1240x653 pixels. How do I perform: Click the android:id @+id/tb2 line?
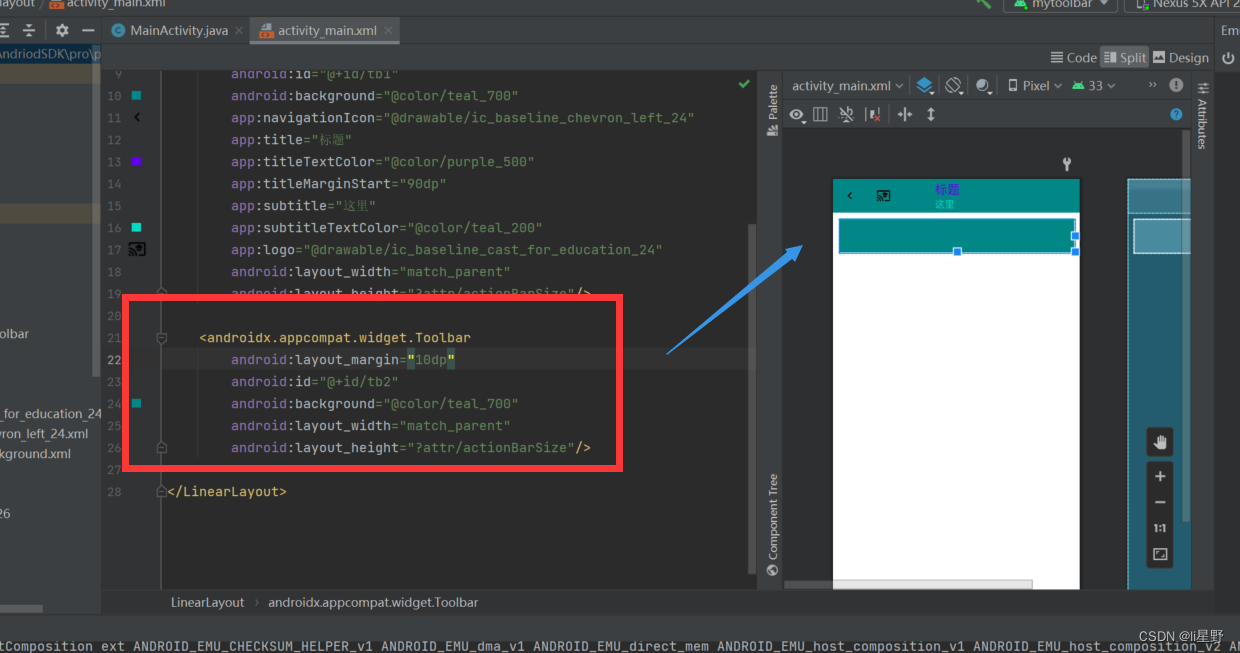(315, 382)
